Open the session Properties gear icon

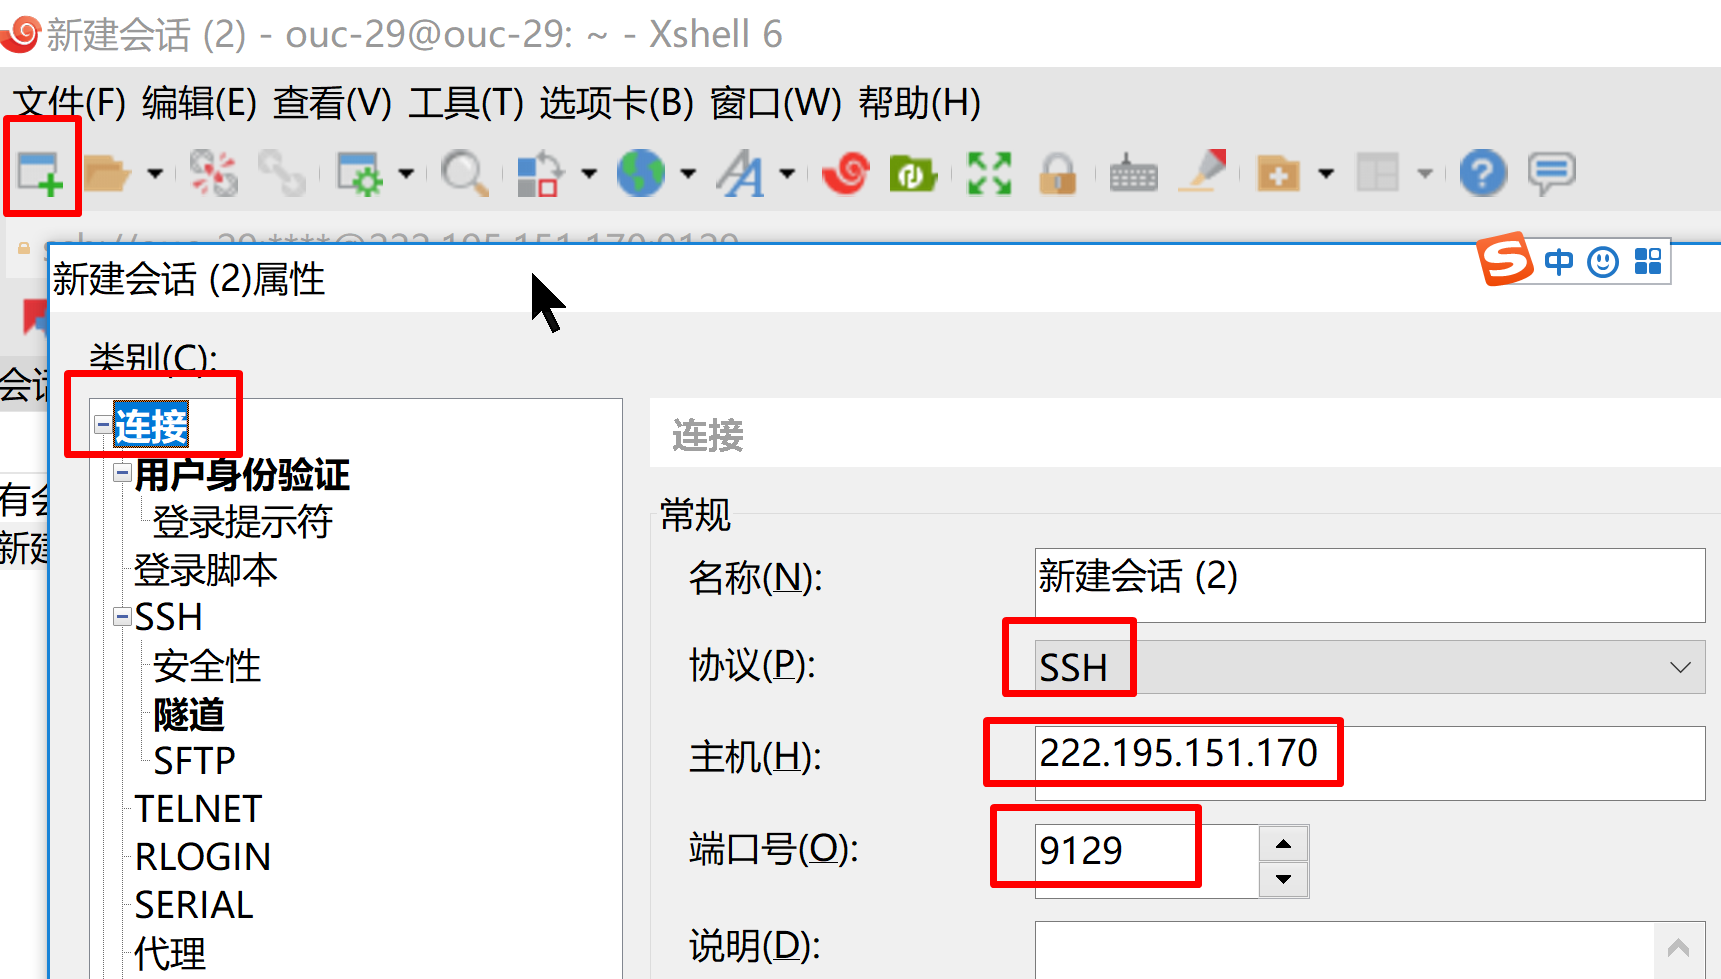[x=359, y=173]
